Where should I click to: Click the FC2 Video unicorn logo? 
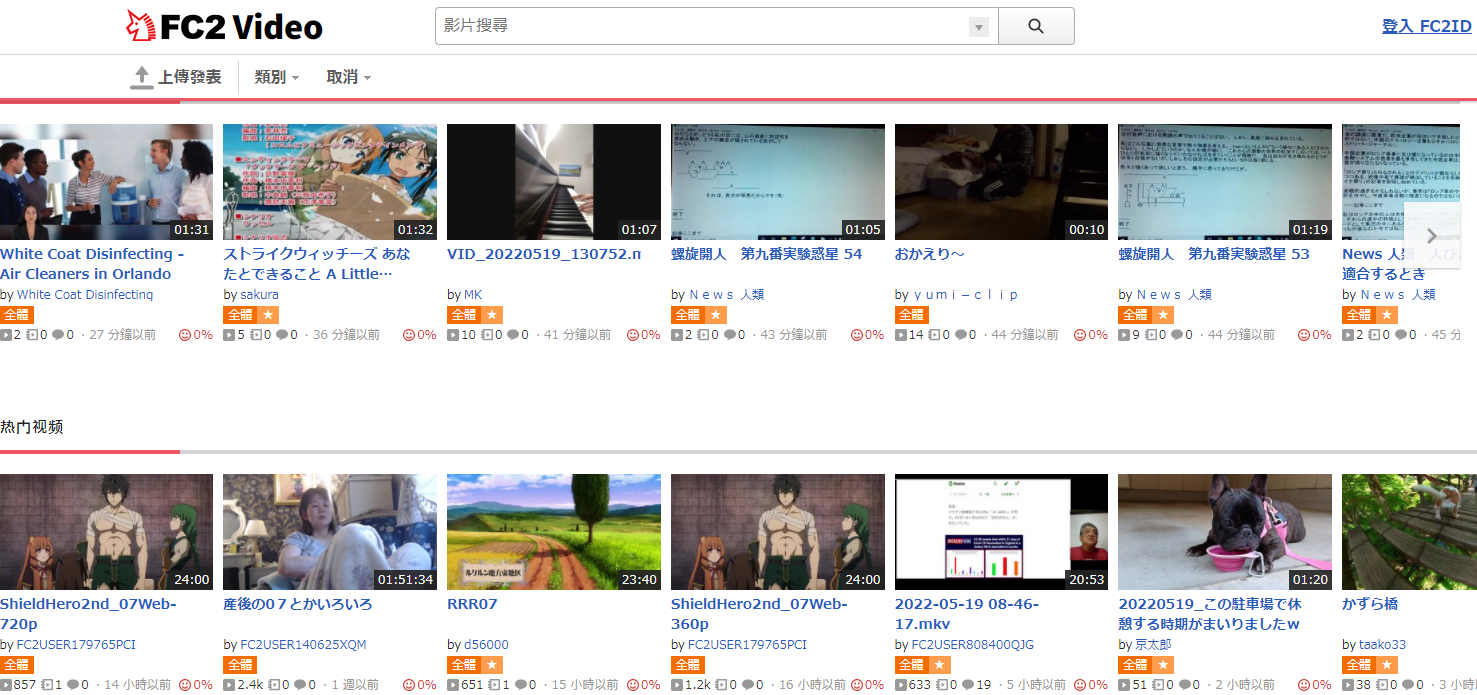tap(141, 26)
